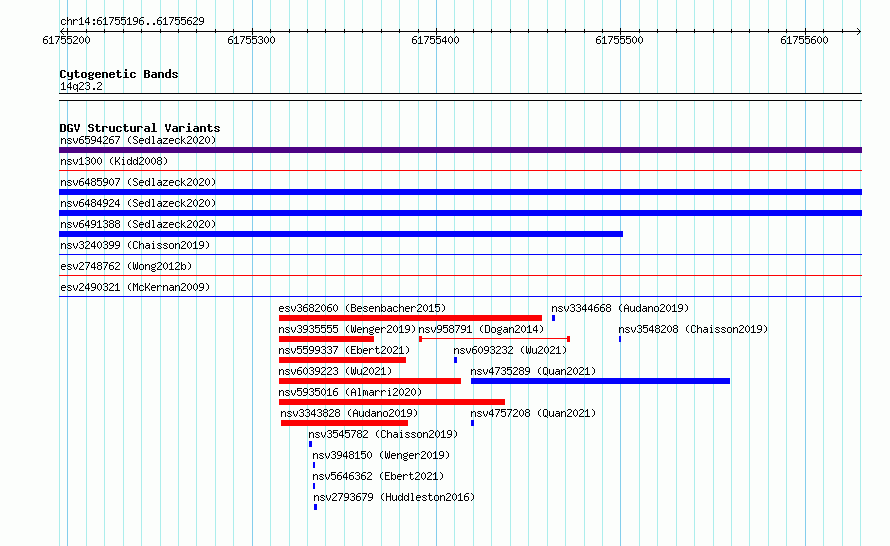Click the Cytogenetic Bands track title
Image resolution: width=890 pixels, height=546 pixels.
click(x=119, y=74)
